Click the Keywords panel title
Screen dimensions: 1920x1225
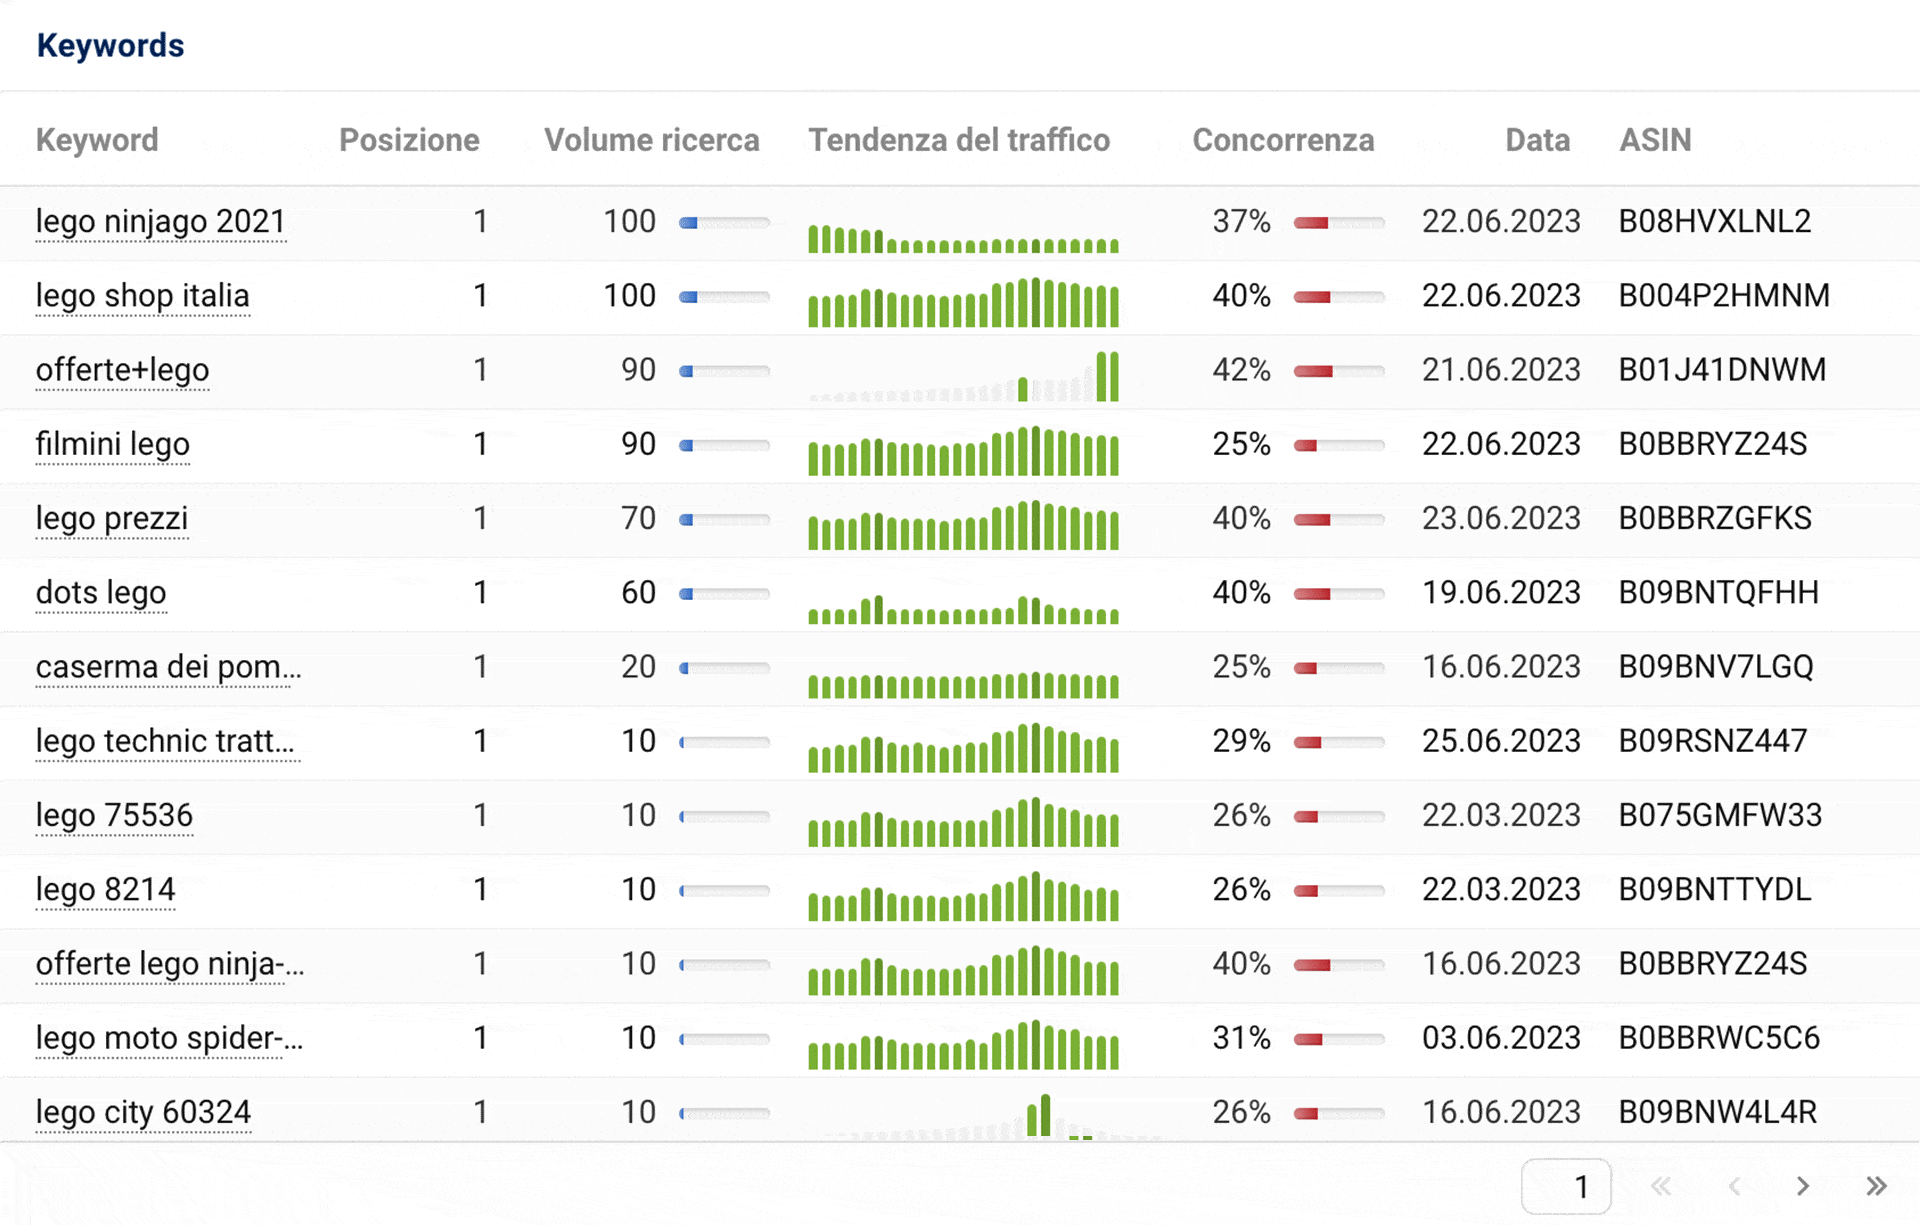click(x=110, y=46)
